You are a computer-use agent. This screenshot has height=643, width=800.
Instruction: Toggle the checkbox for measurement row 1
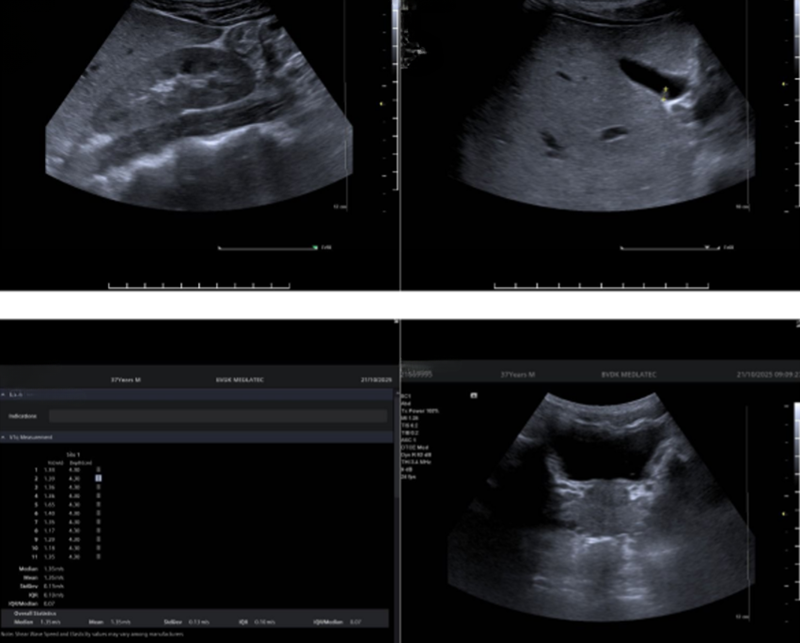[x=98, y=470]
